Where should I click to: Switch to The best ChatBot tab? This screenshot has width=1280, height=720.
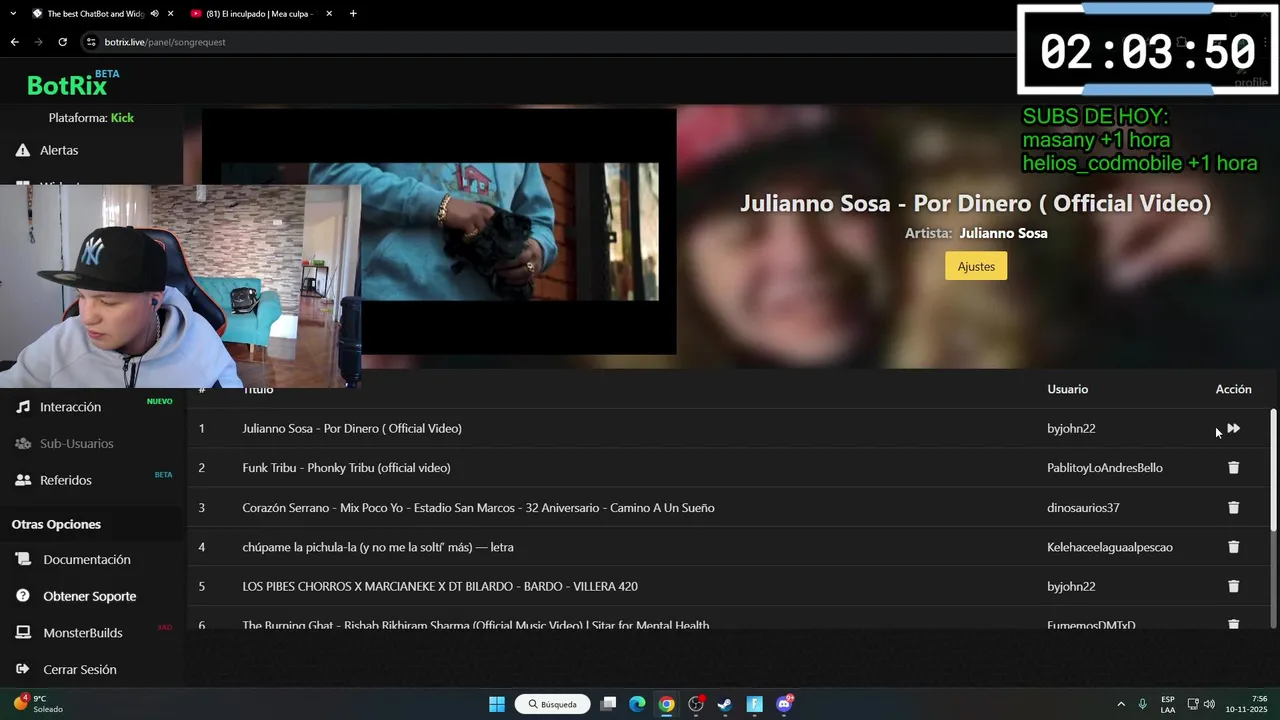point(95,14)
